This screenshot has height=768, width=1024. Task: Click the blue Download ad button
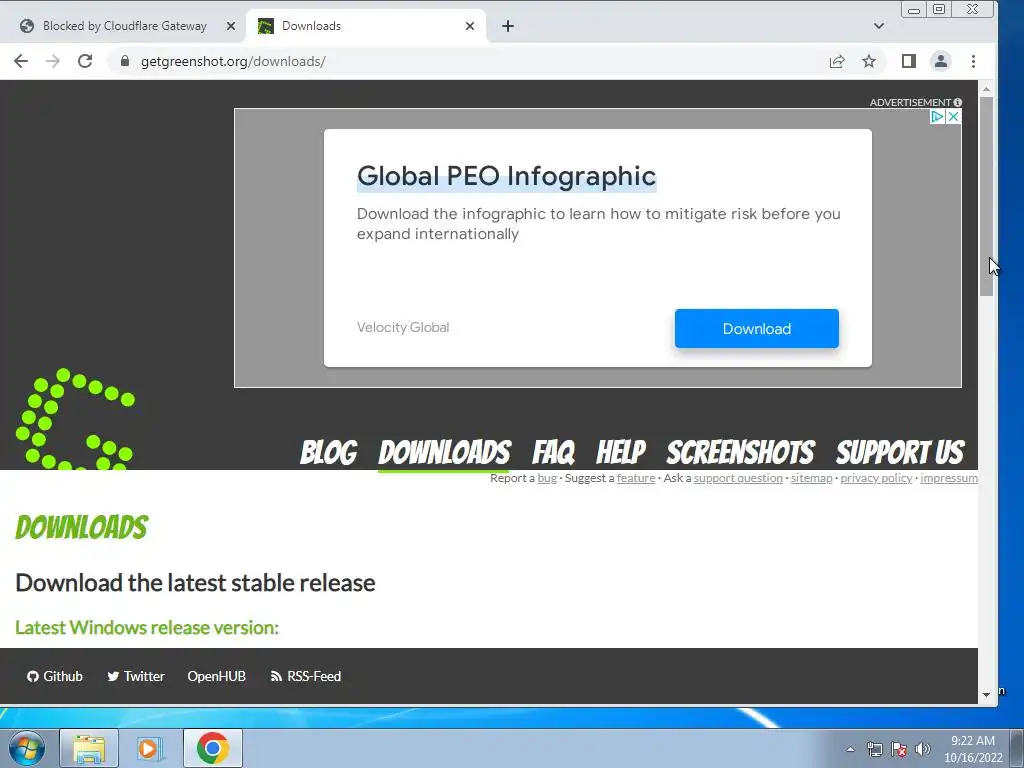757,328
